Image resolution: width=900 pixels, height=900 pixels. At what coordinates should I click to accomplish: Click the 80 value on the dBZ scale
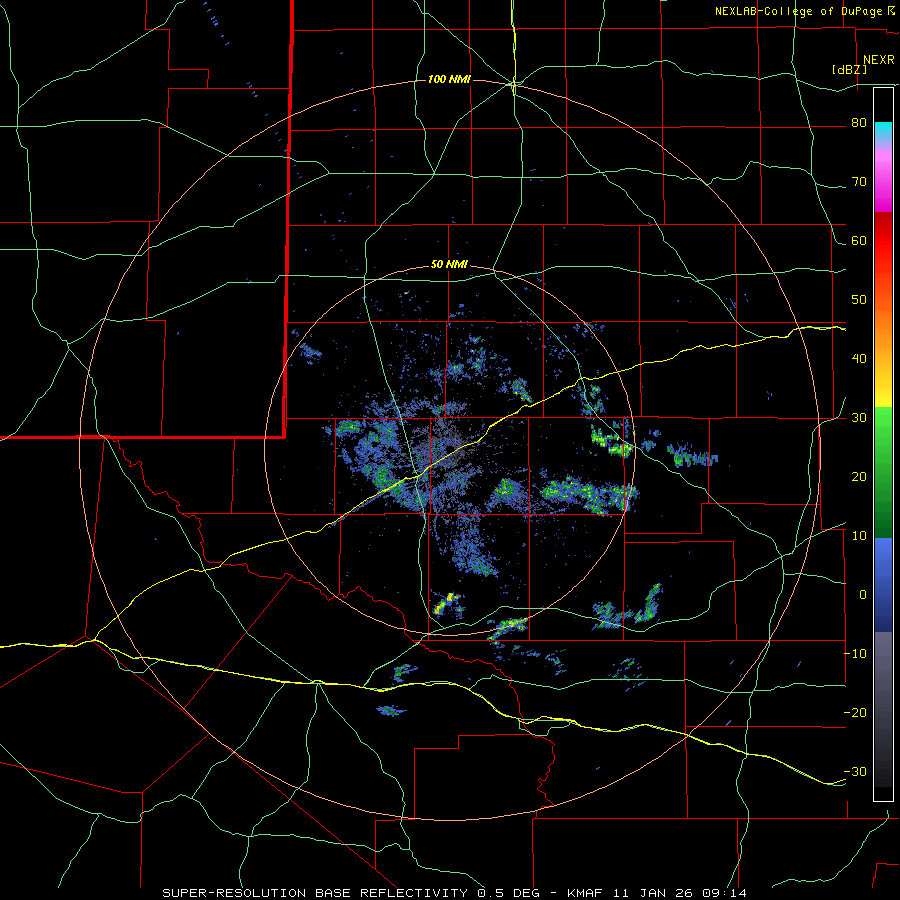click(x=859, y=123)
